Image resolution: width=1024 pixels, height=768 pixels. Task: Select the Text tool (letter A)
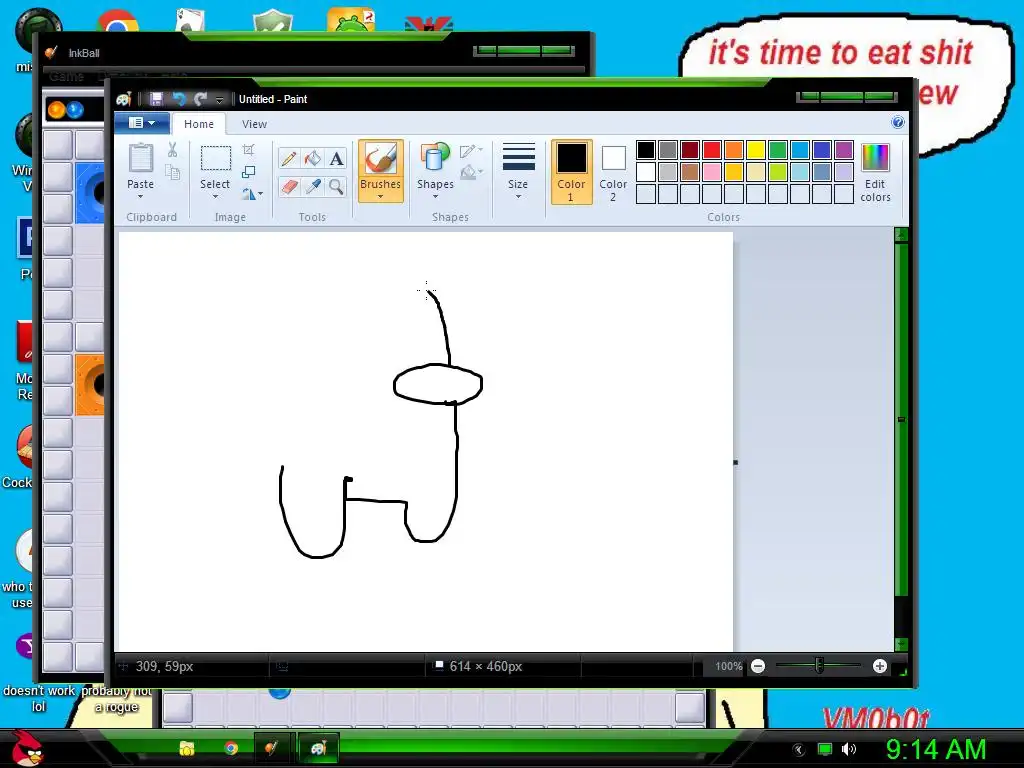coord(336,159)
